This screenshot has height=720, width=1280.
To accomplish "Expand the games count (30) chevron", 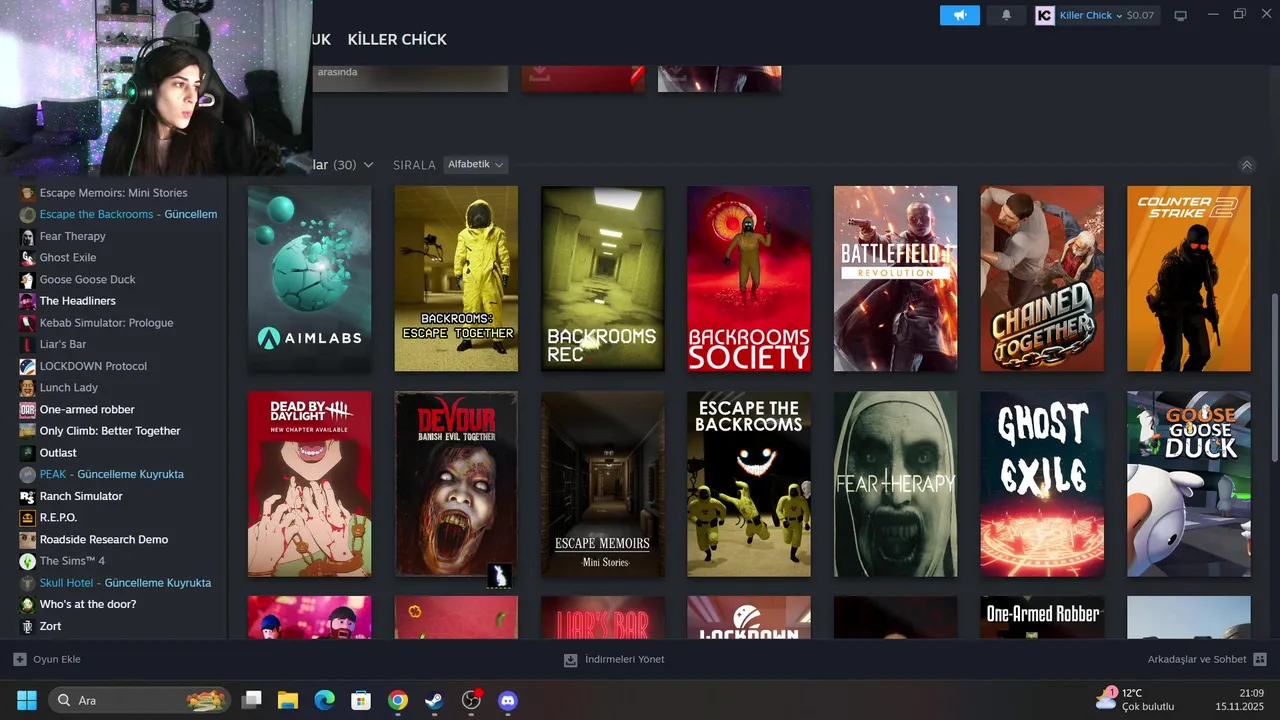I will (368, 165).
